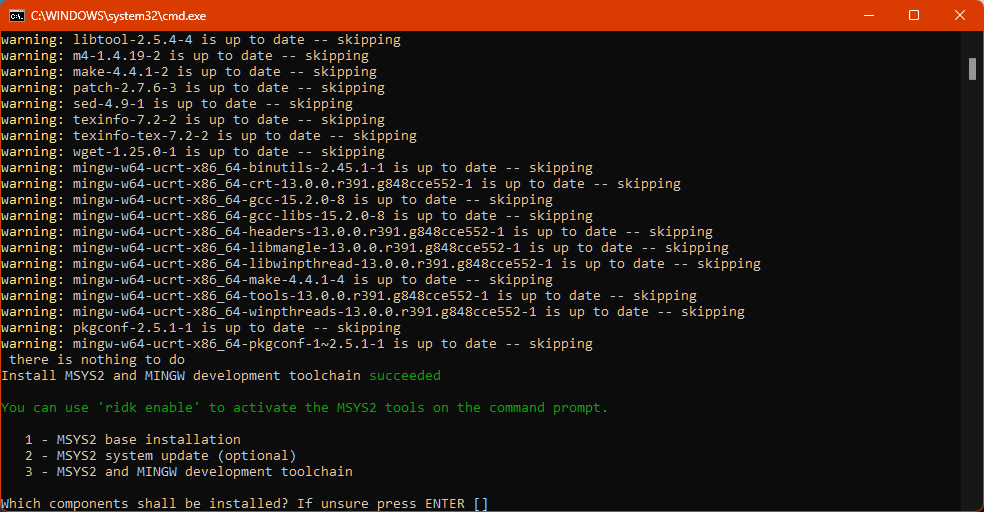Click the input brackets at the prompt
984x512 pixels.
481,504
